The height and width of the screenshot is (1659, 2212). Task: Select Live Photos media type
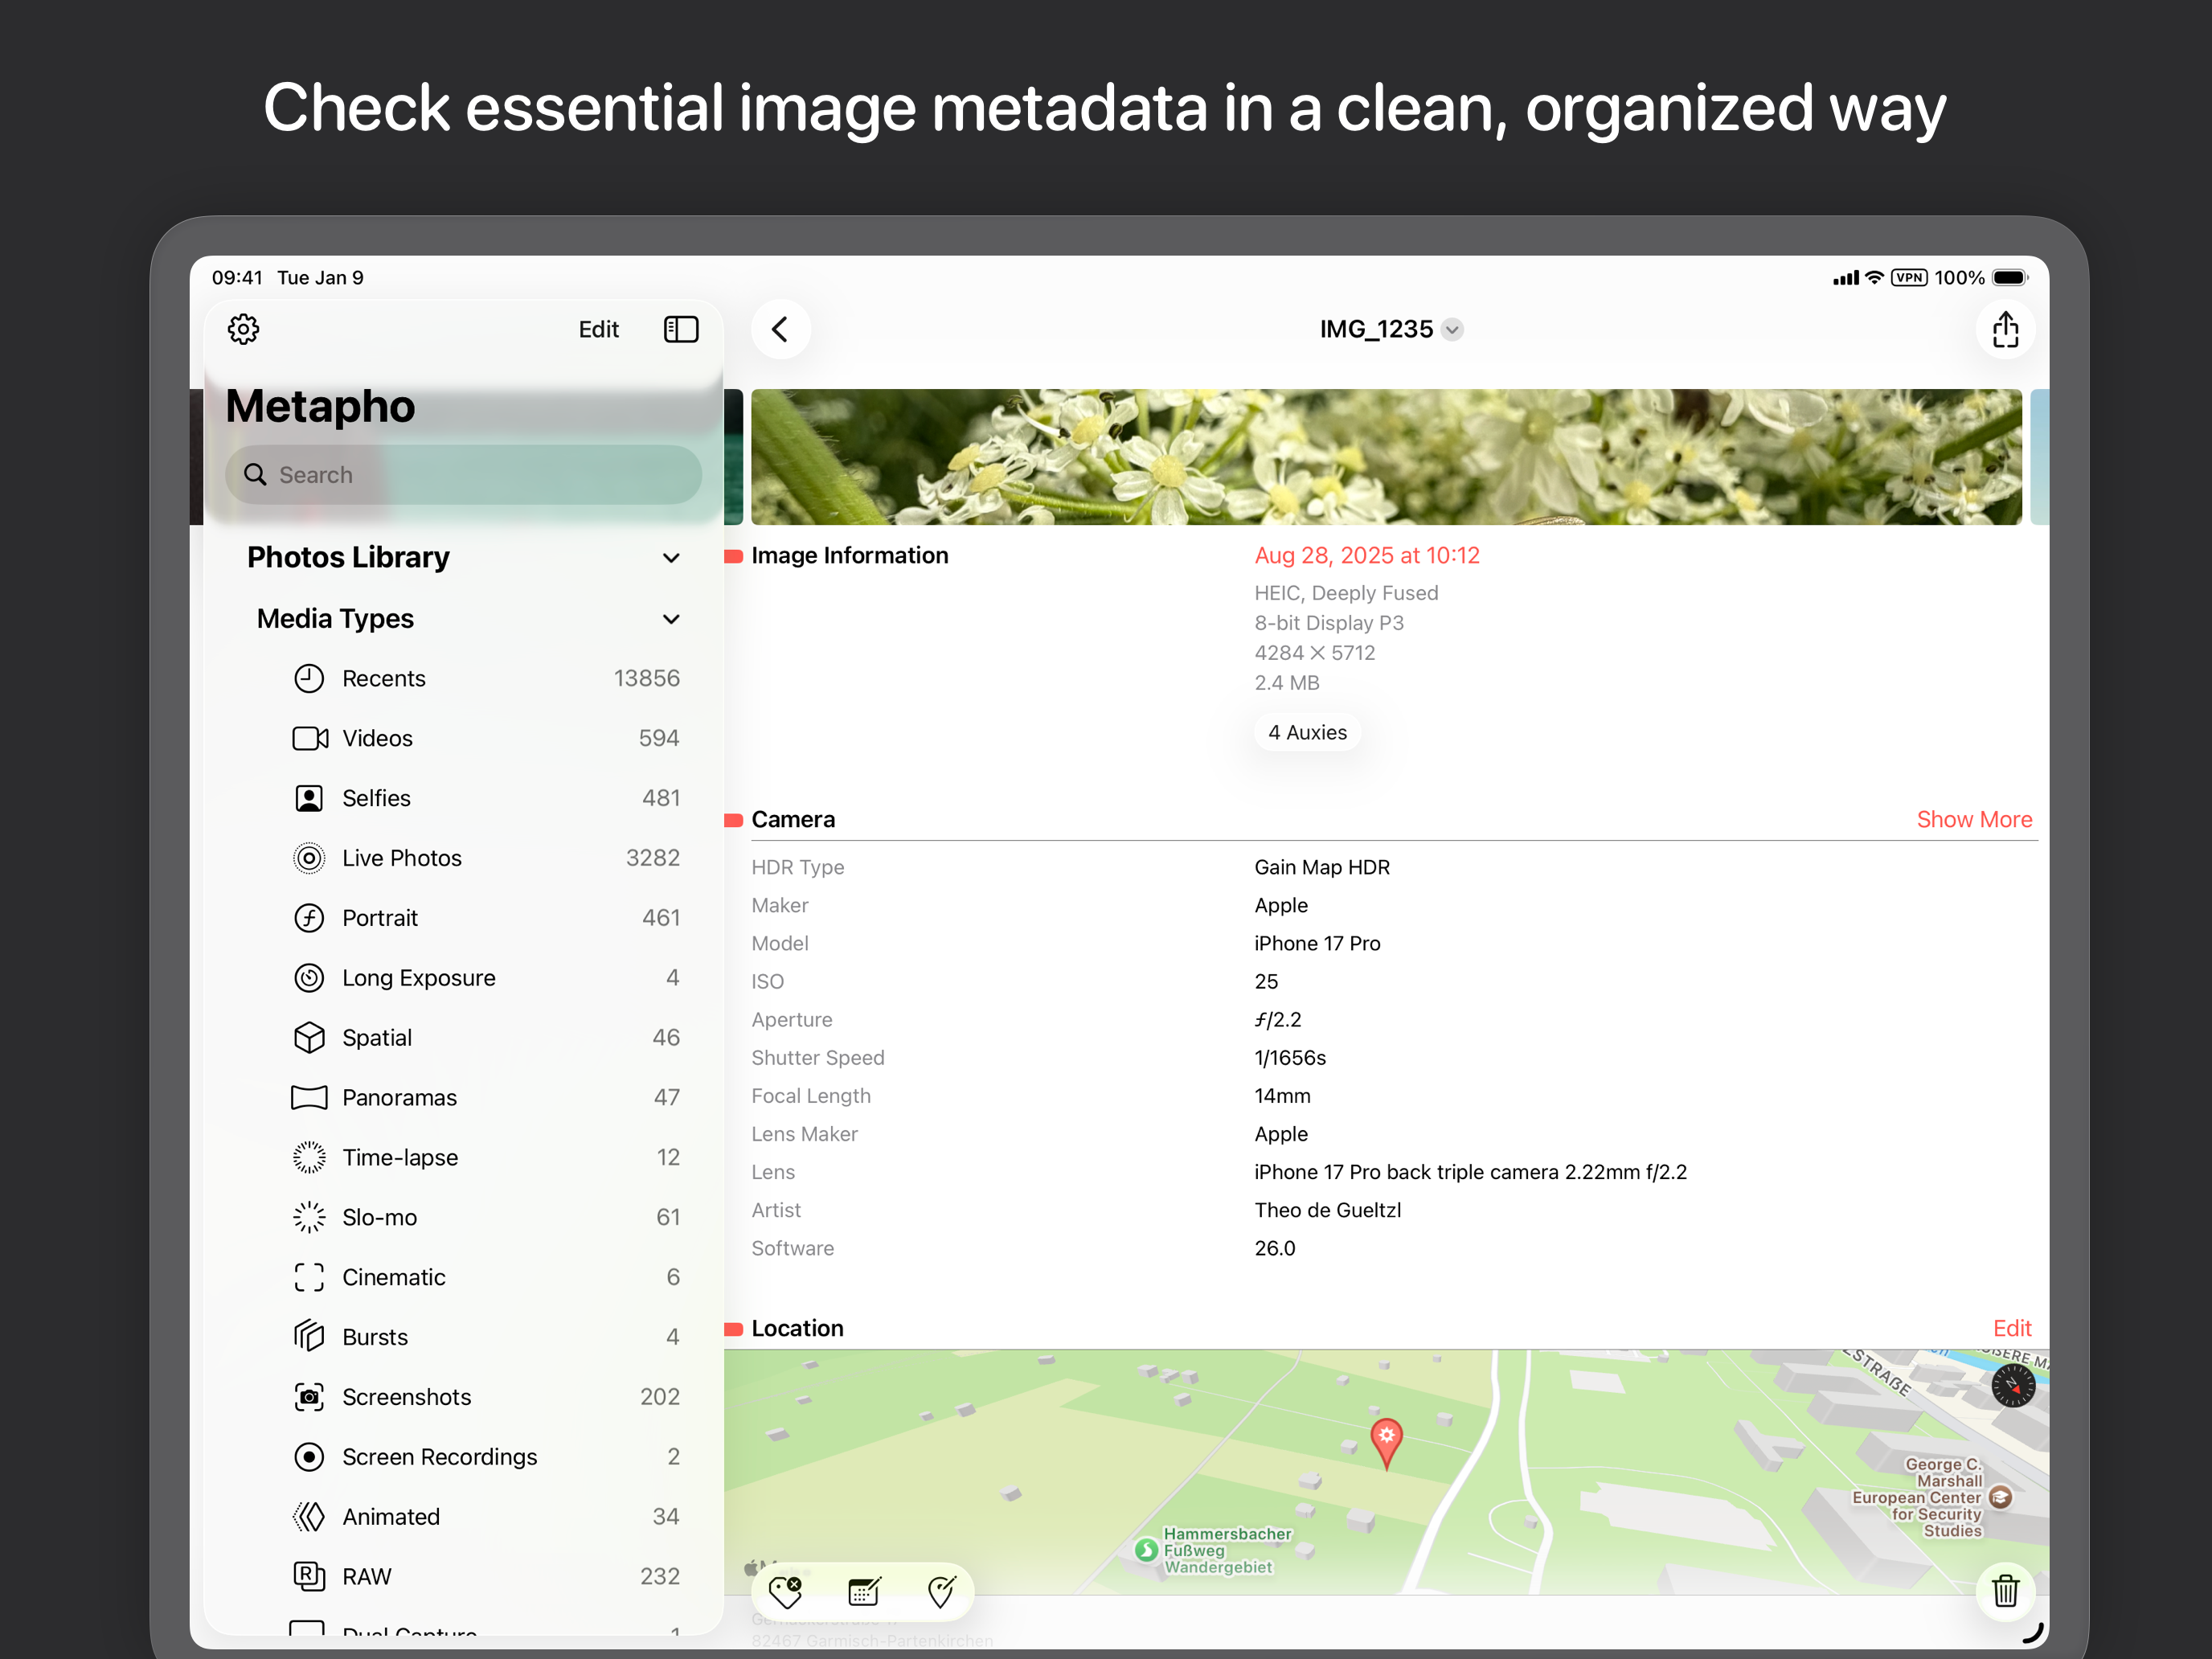(x=402, y=858)
